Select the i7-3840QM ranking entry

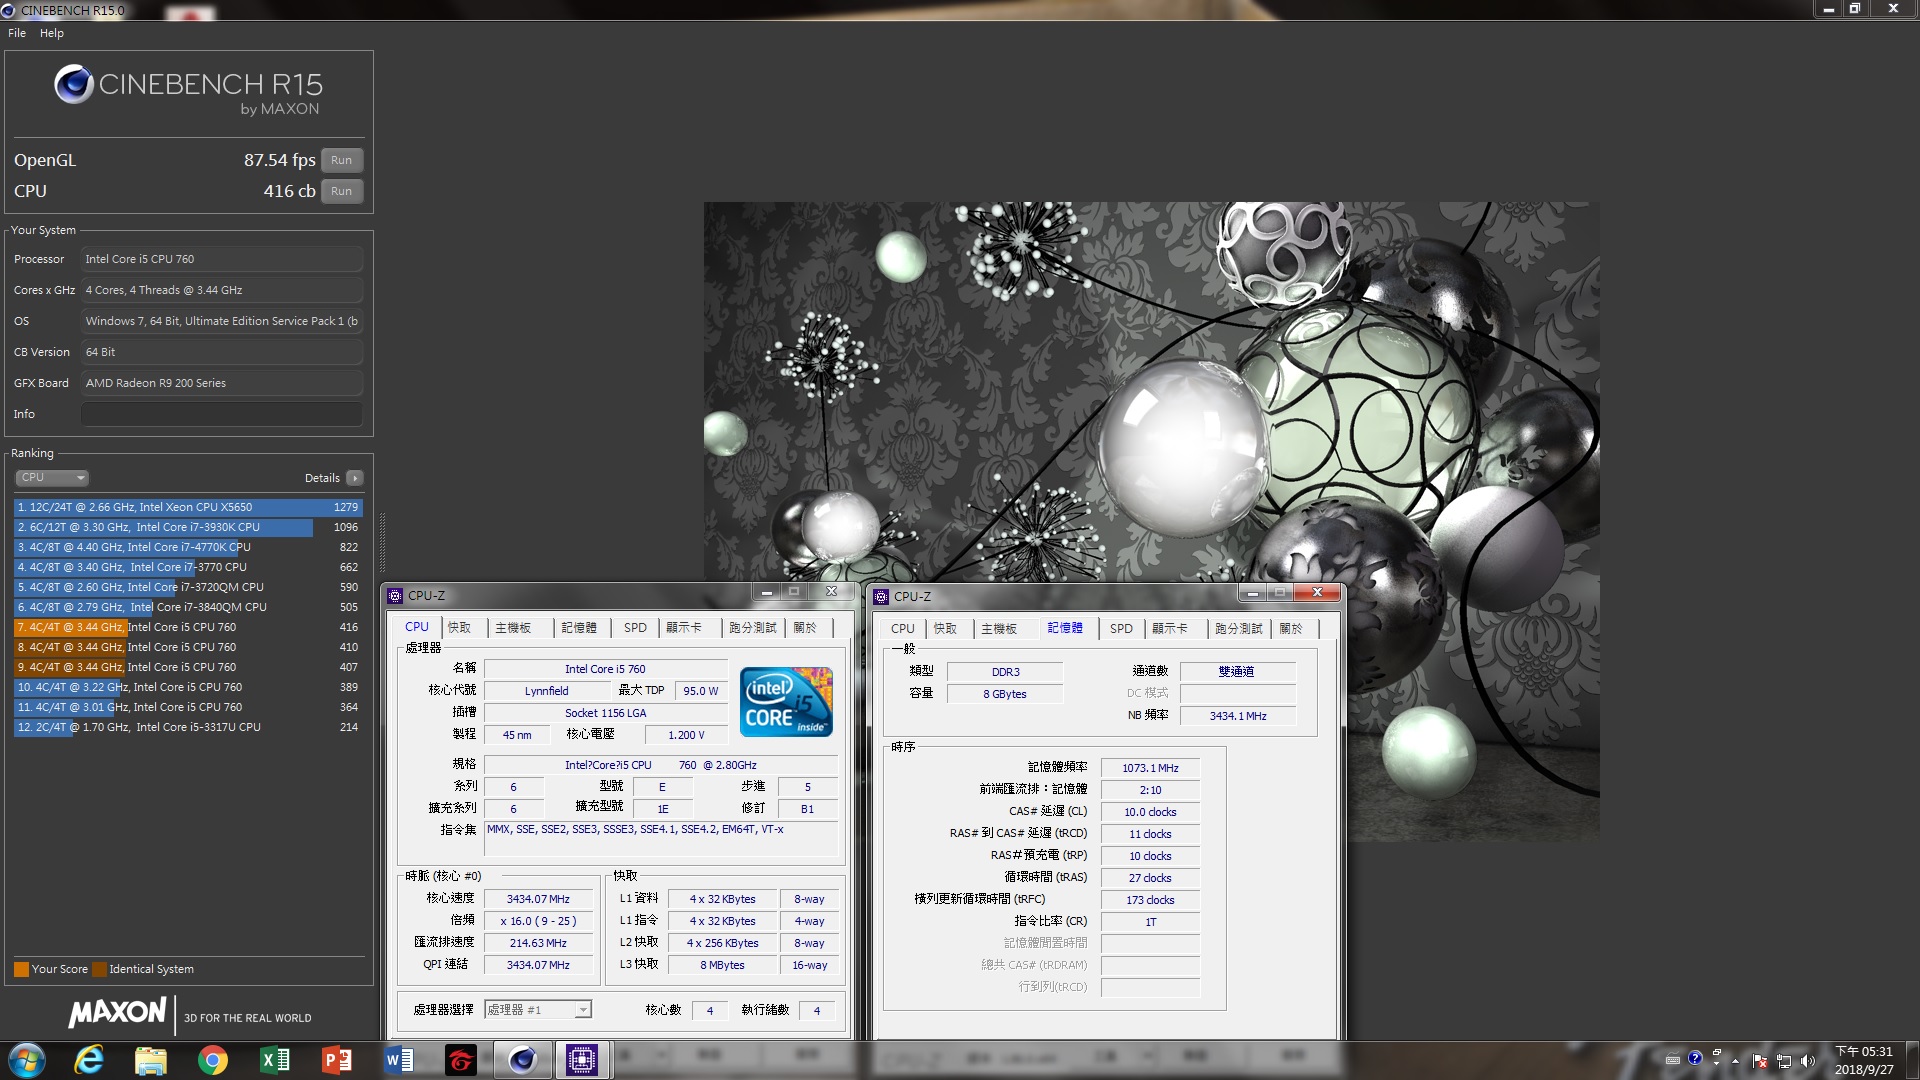click(x=187, y=607)
